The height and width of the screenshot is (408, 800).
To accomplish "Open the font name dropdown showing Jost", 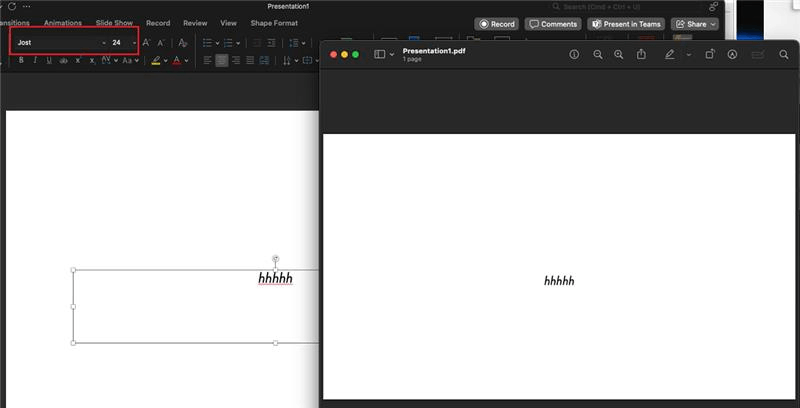I will click(104, 43).
